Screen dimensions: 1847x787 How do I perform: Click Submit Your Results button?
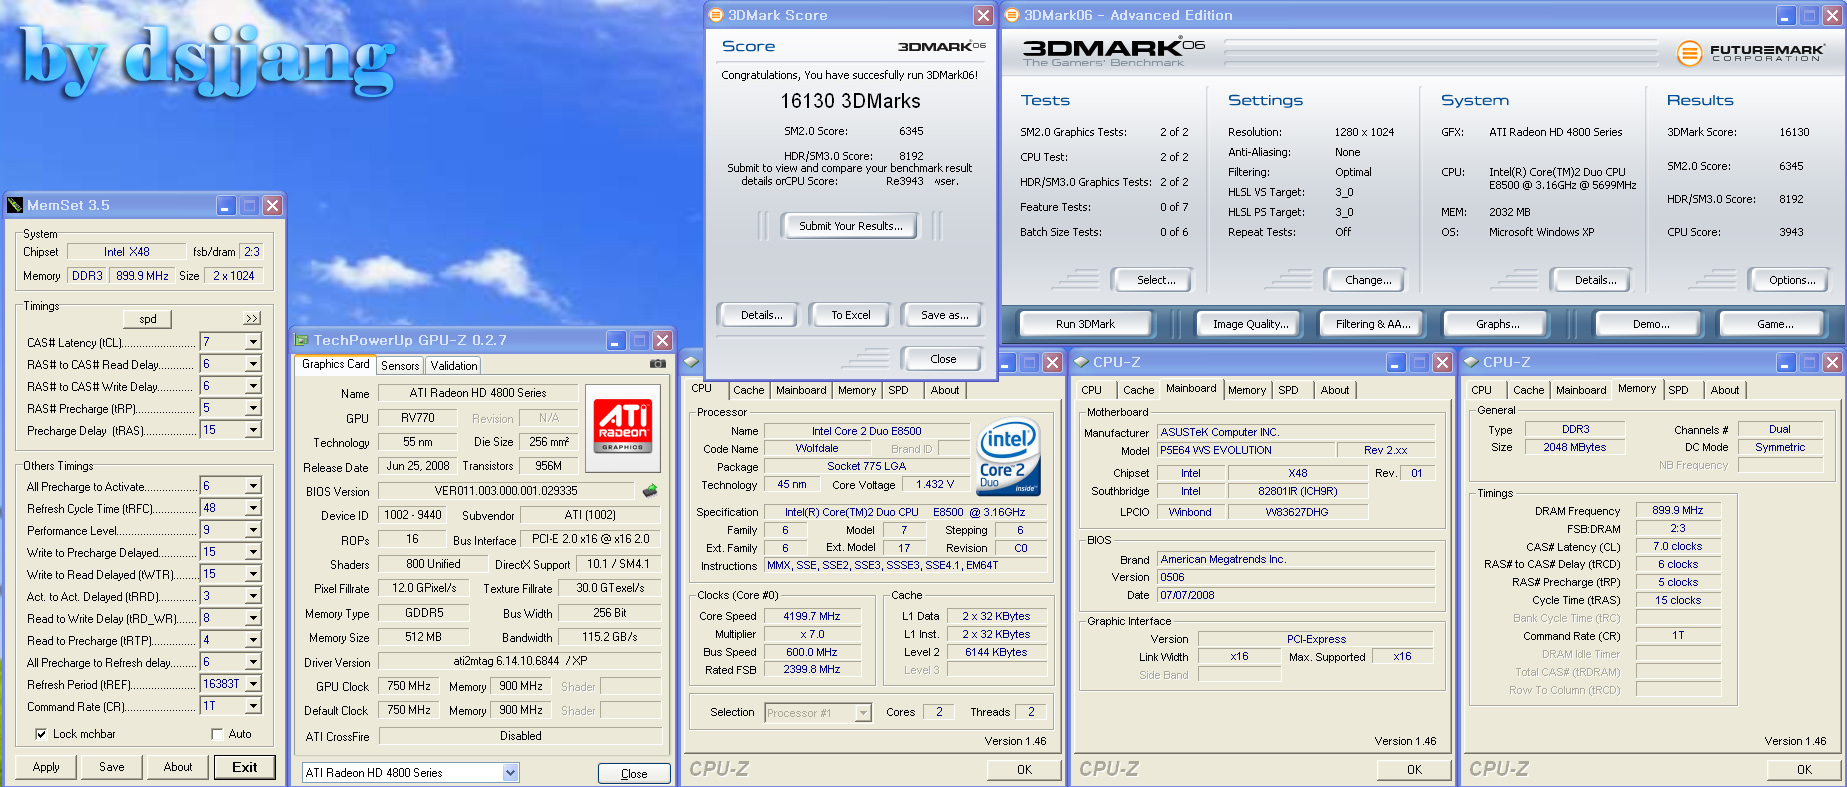point(850,226)
